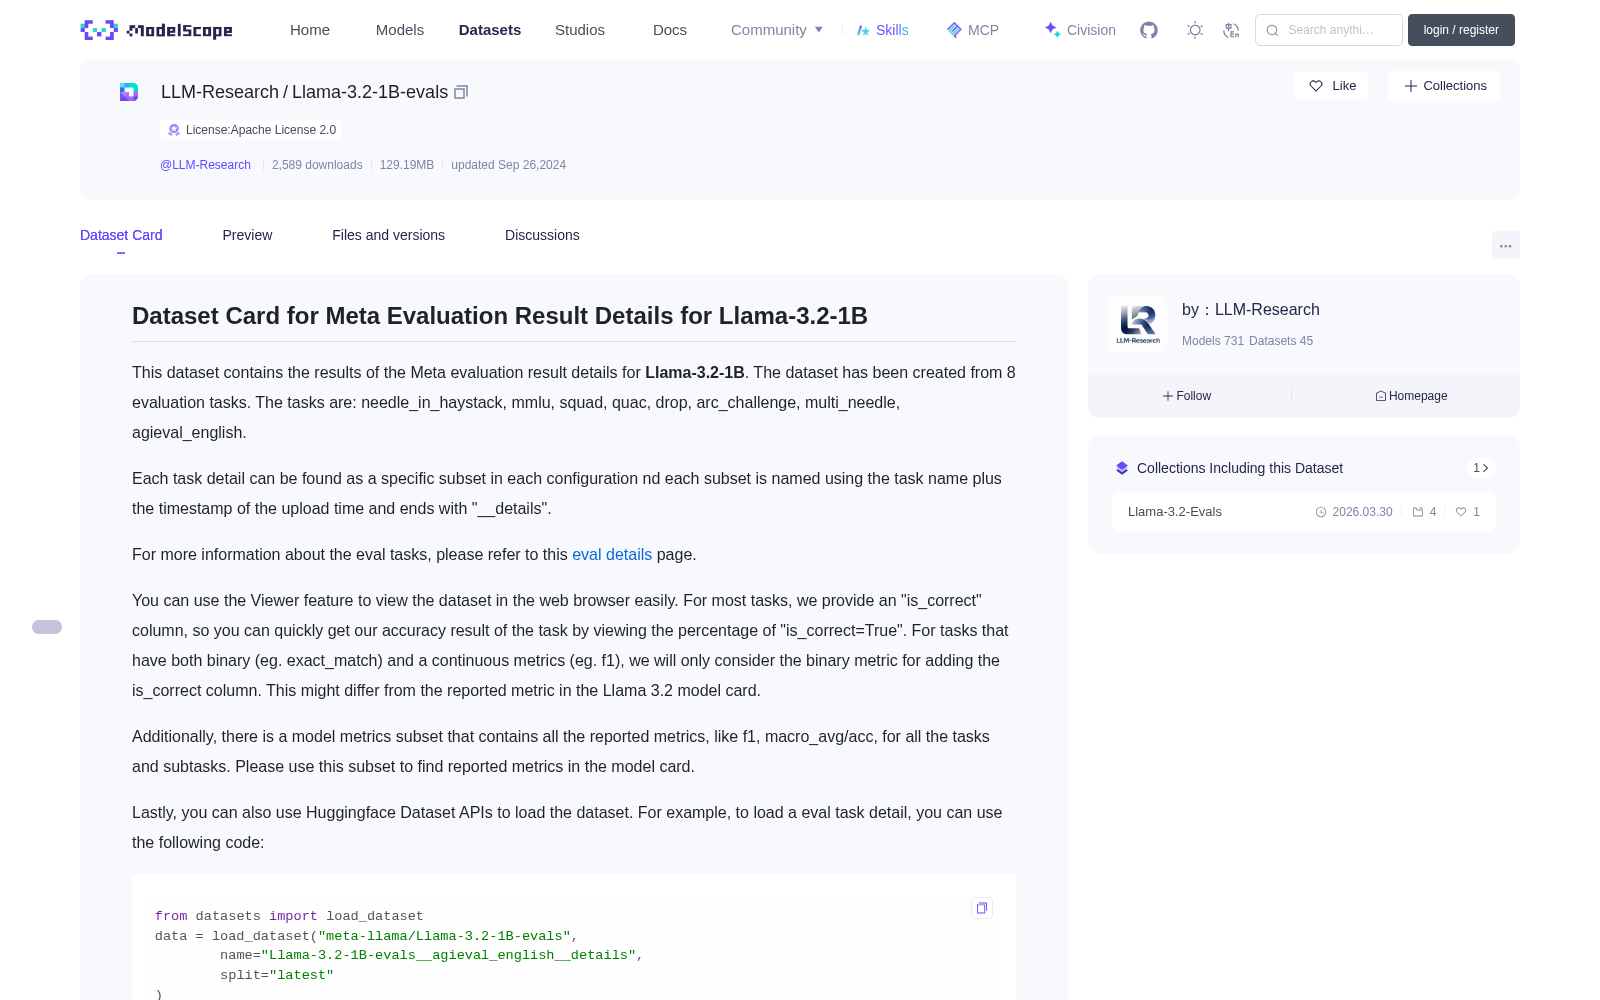Switch to the Preview tab
This screenshot has width=1600, height=1000.
pos(247,235)
